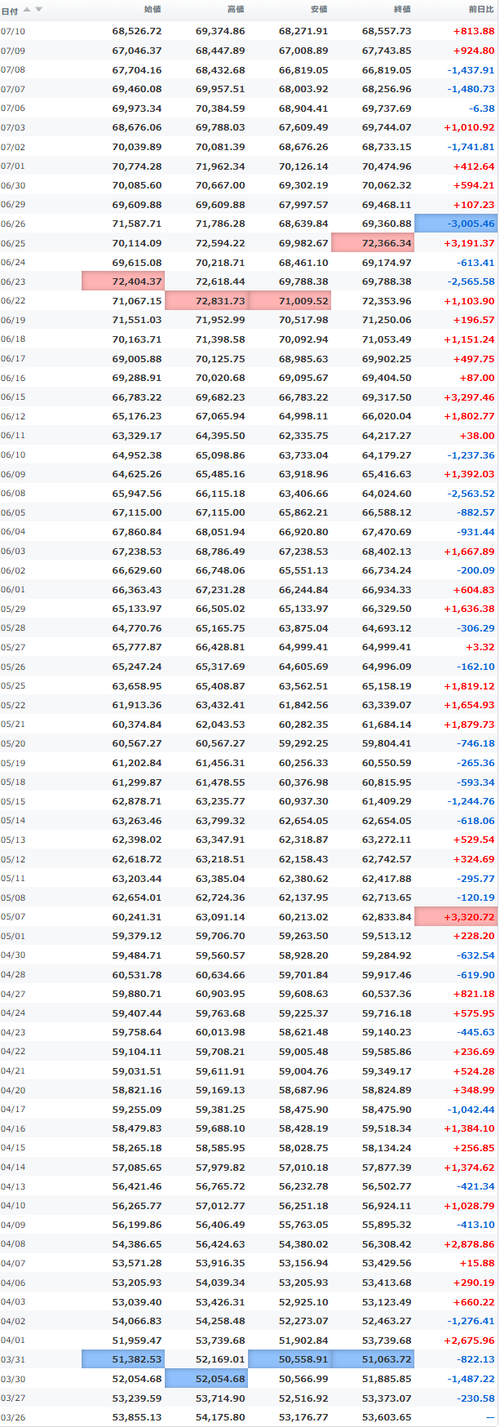
Task: Select the highlighted 71,009.52 low price cell
Action: click(289, 300)
